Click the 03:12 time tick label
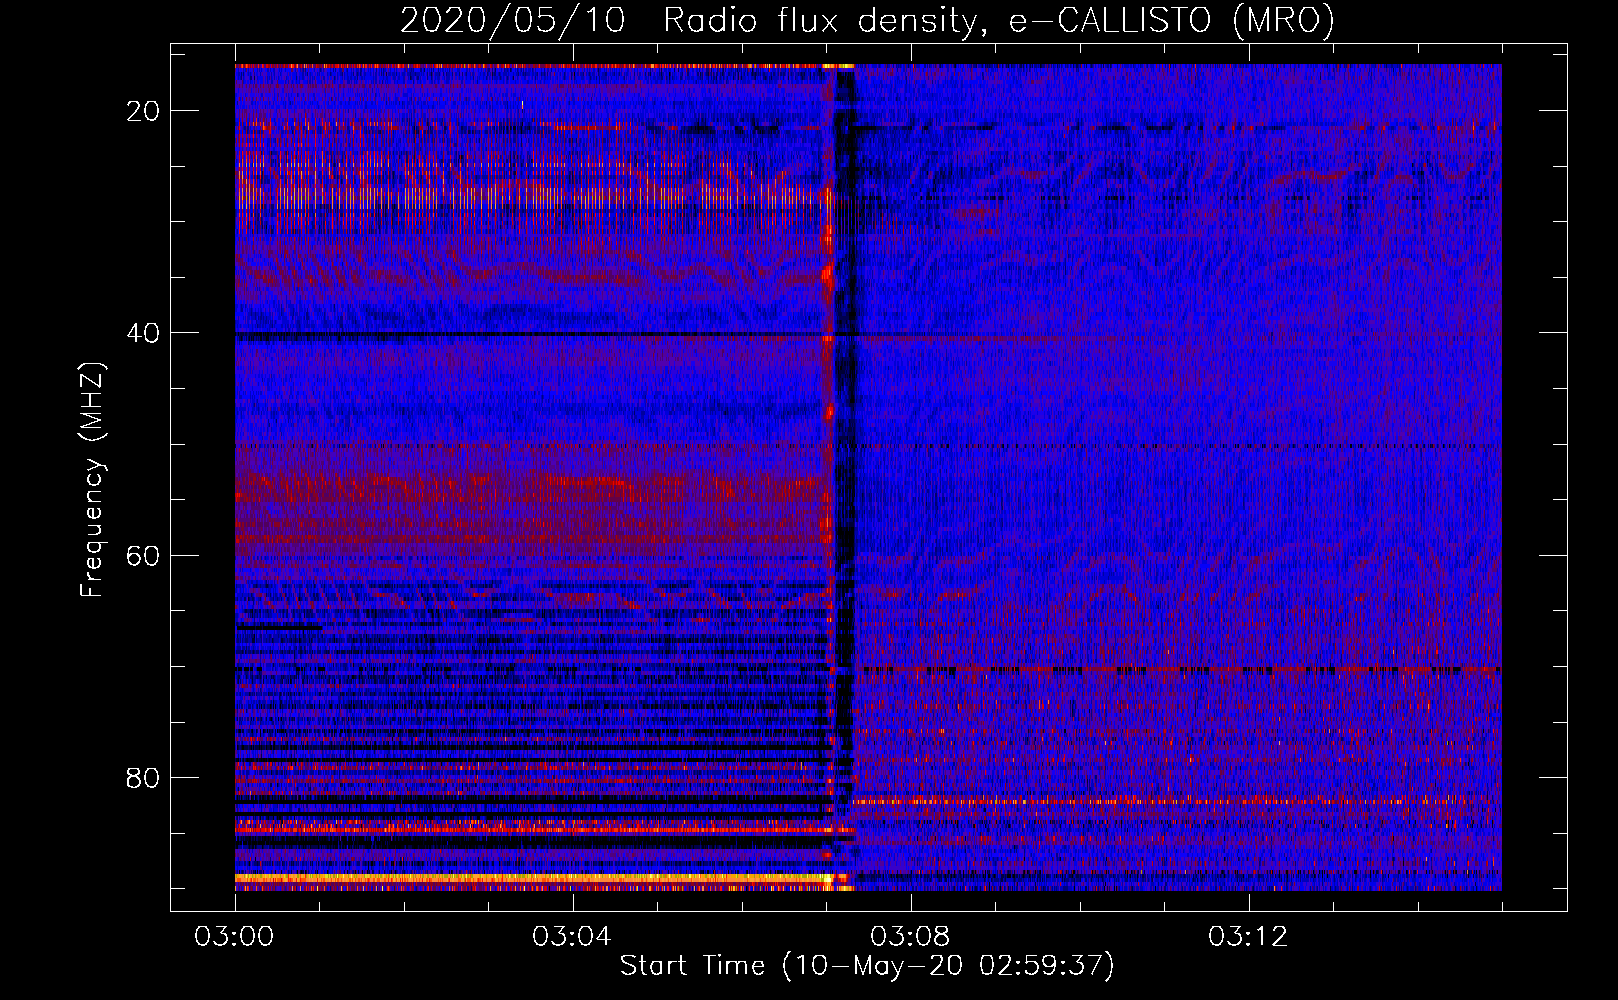This screenshot has height=1000, width=1618. (1248, 937)
